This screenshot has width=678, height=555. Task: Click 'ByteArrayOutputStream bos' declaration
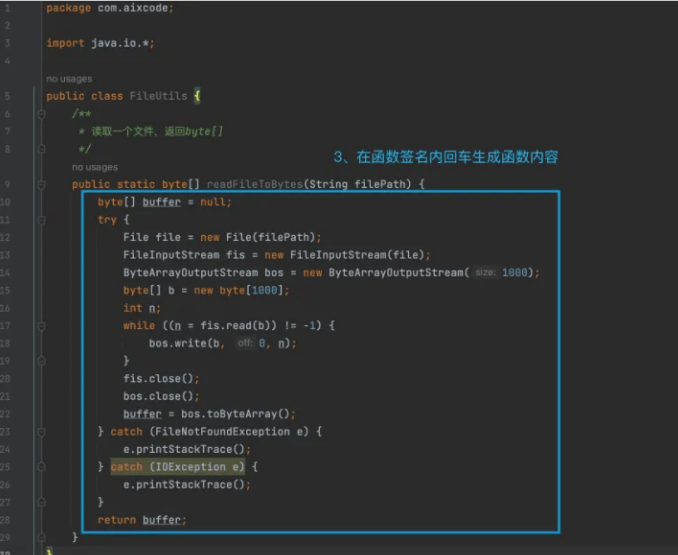pyautogui.click(x=203, y=273)
